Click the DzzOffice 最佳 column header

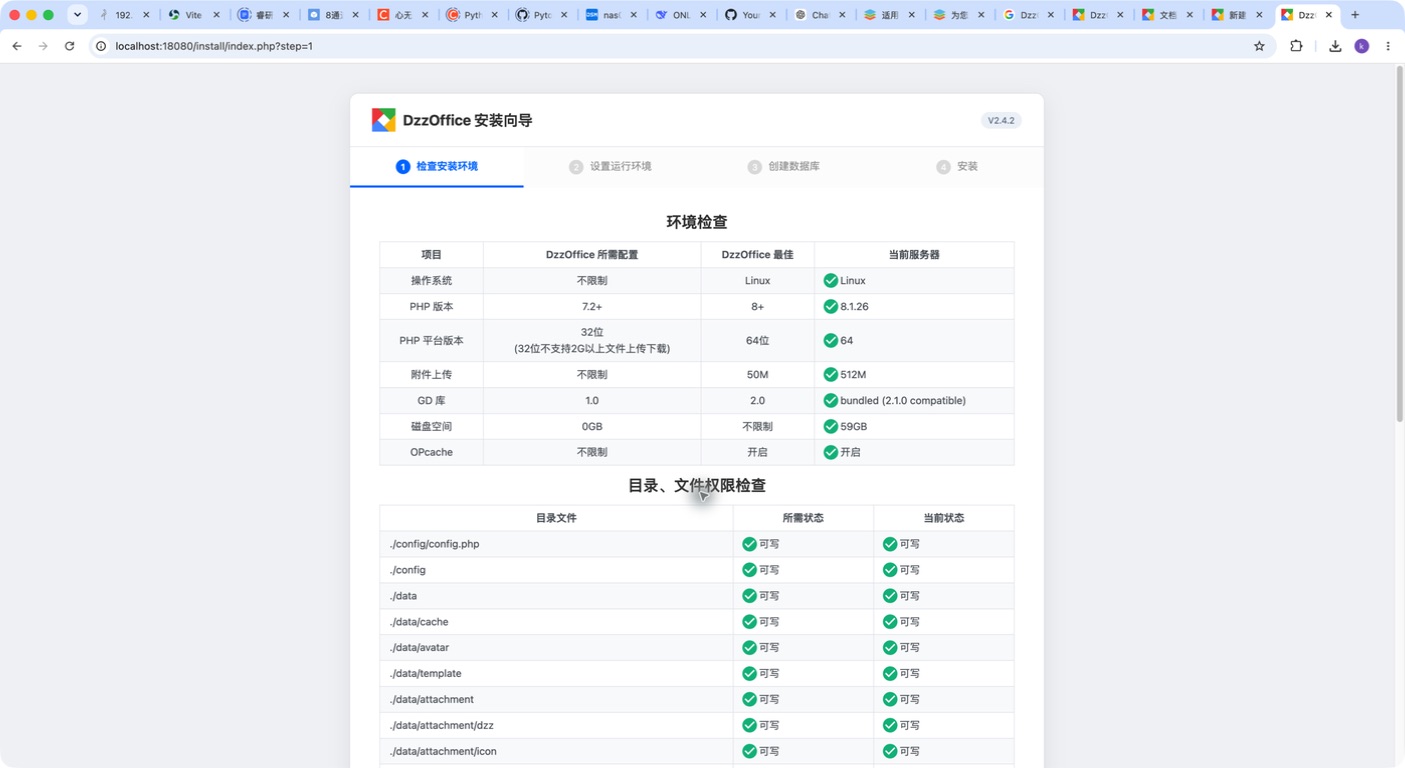pyautogui.click(x=757, y=255)
